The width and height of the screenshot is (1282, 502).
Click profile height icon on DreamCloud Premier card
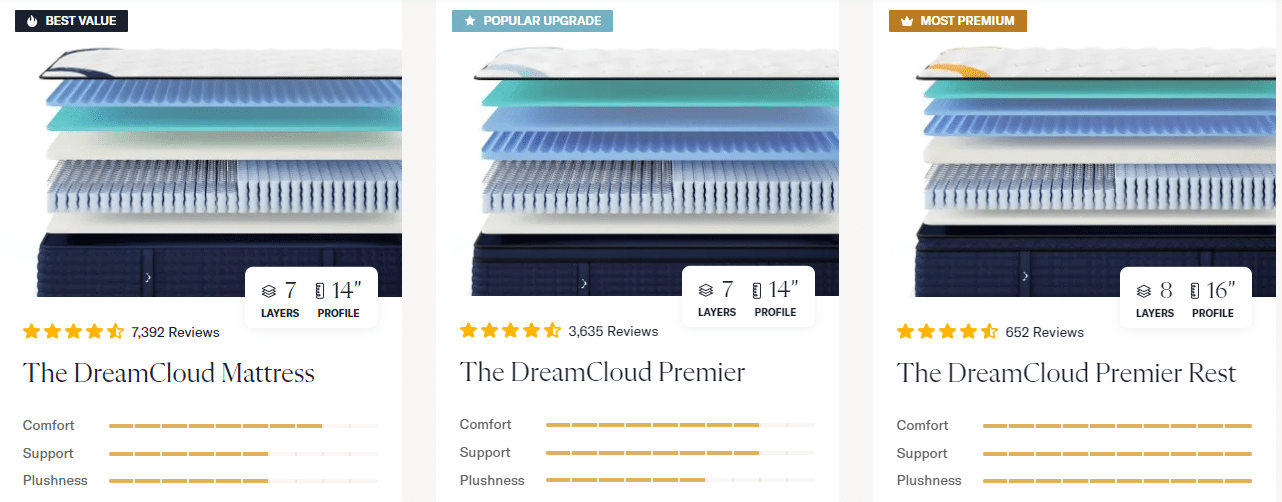coord(756,291)
